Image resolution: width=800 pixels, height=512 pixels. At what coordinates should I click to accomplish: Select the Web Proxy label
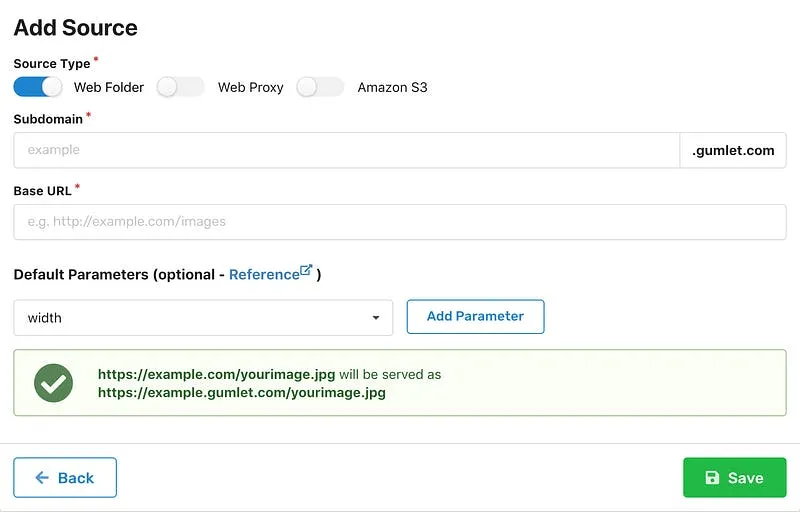click(251, 88)
